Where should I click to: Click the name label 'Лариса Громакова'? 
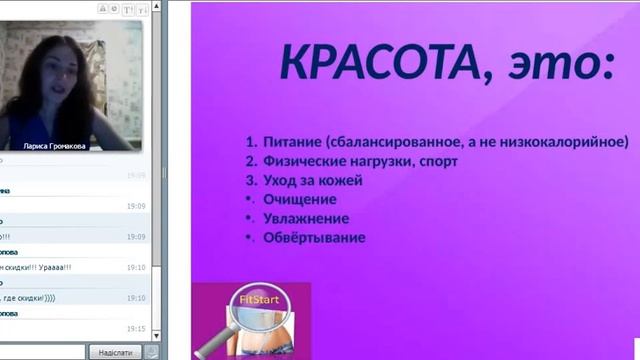[55, 146]
